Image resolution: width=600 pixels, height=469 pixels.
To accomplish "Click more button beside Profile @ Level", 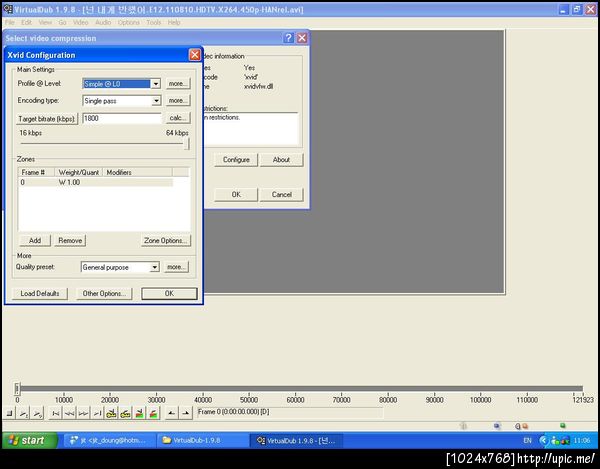I will (178, 84).
